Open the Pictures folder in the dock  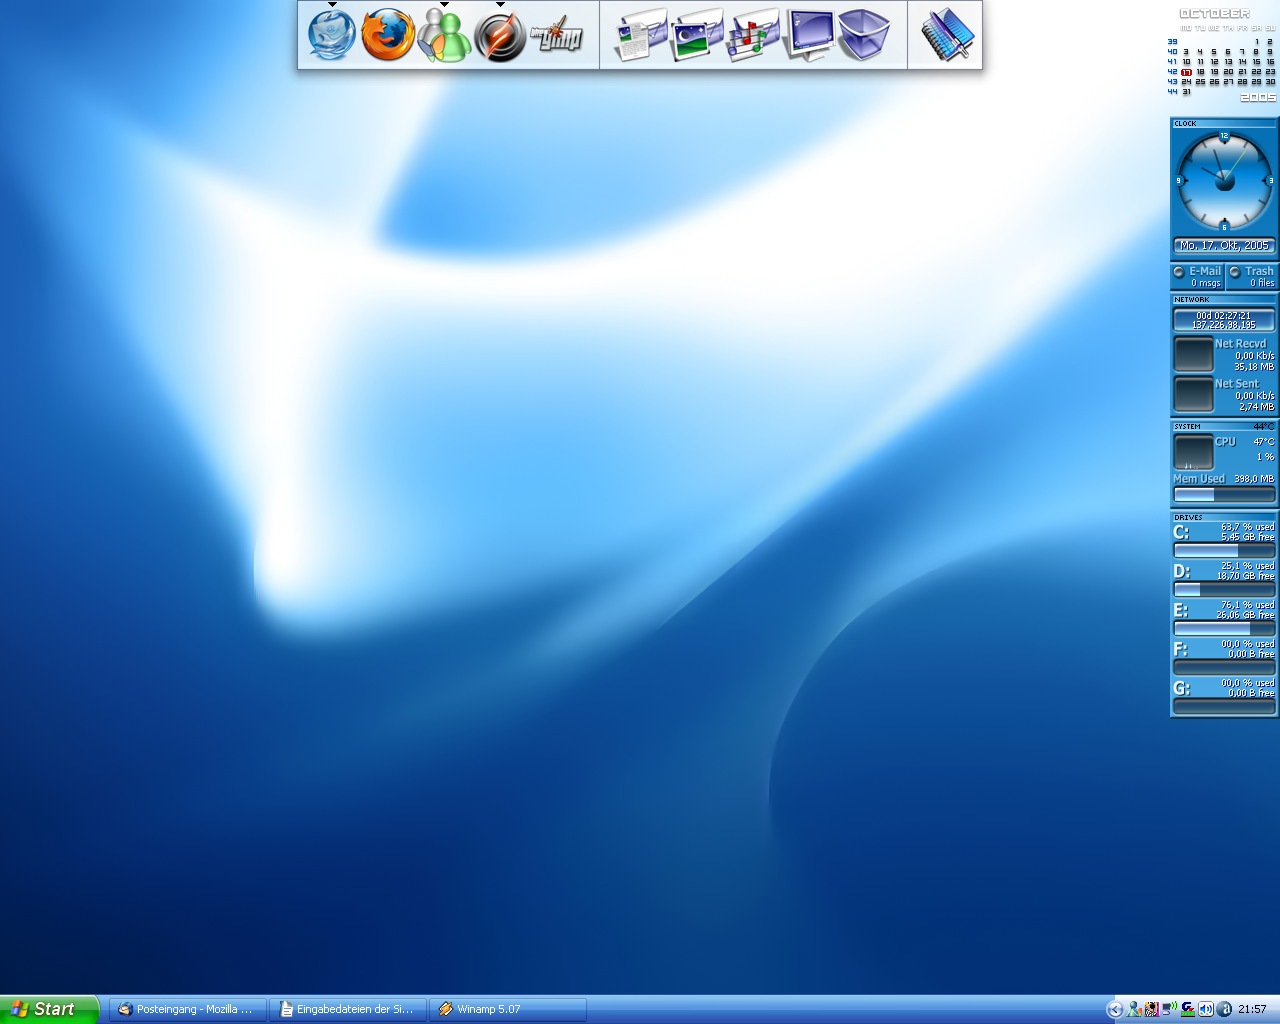click(697, 36)
